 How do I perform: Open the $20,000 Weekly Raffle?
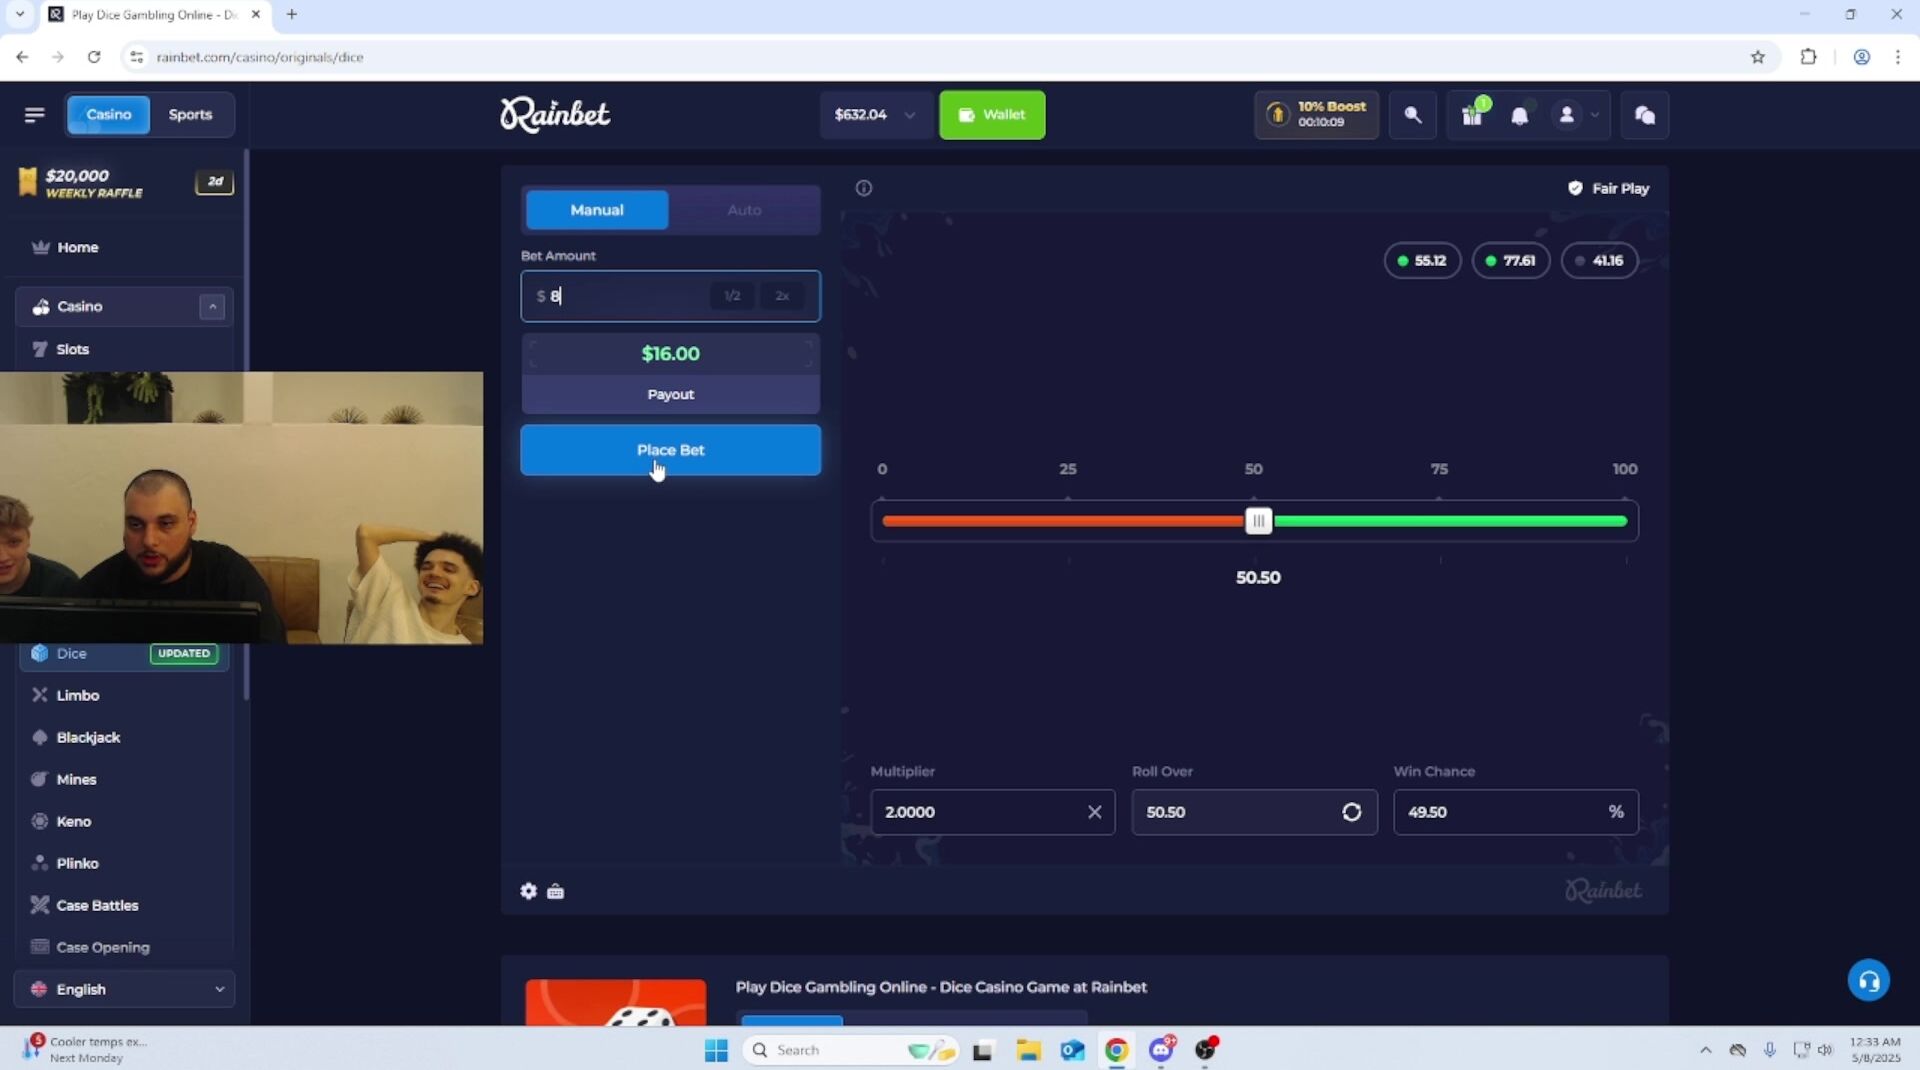124,183
